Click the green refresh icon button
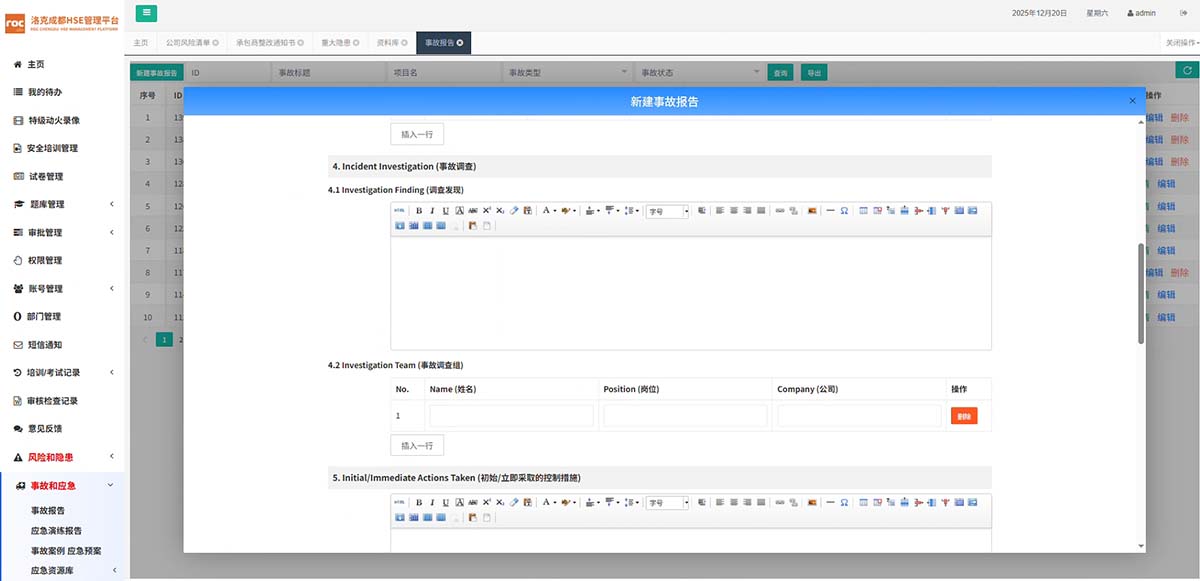The width and height of the screenshot is (1200, 581). (1186, 71)
